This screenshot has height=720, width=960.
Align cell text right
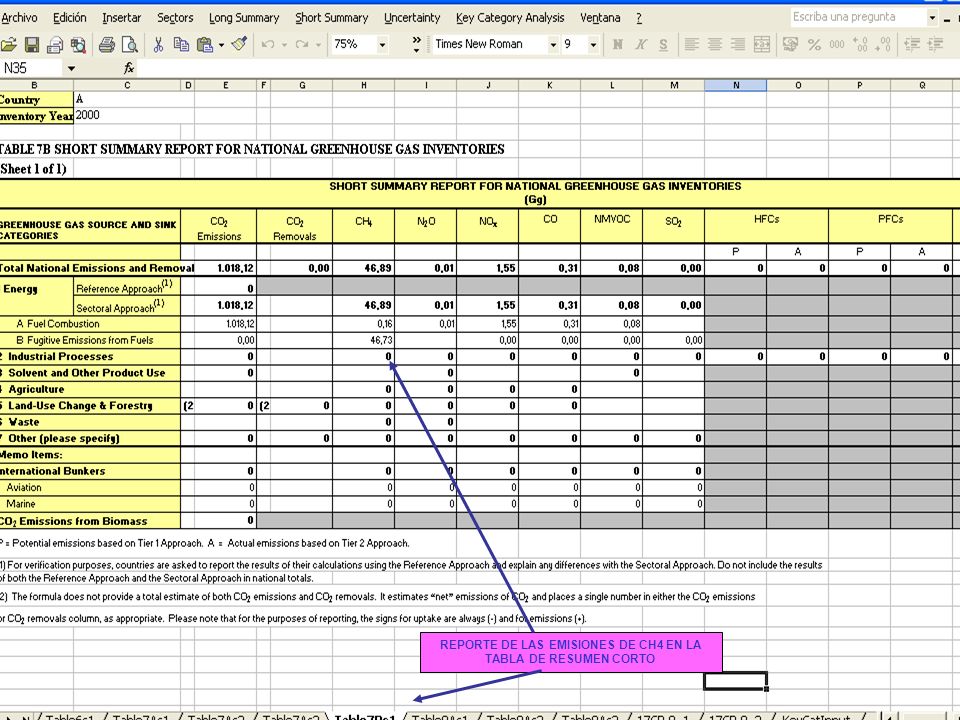click(738, 44)
